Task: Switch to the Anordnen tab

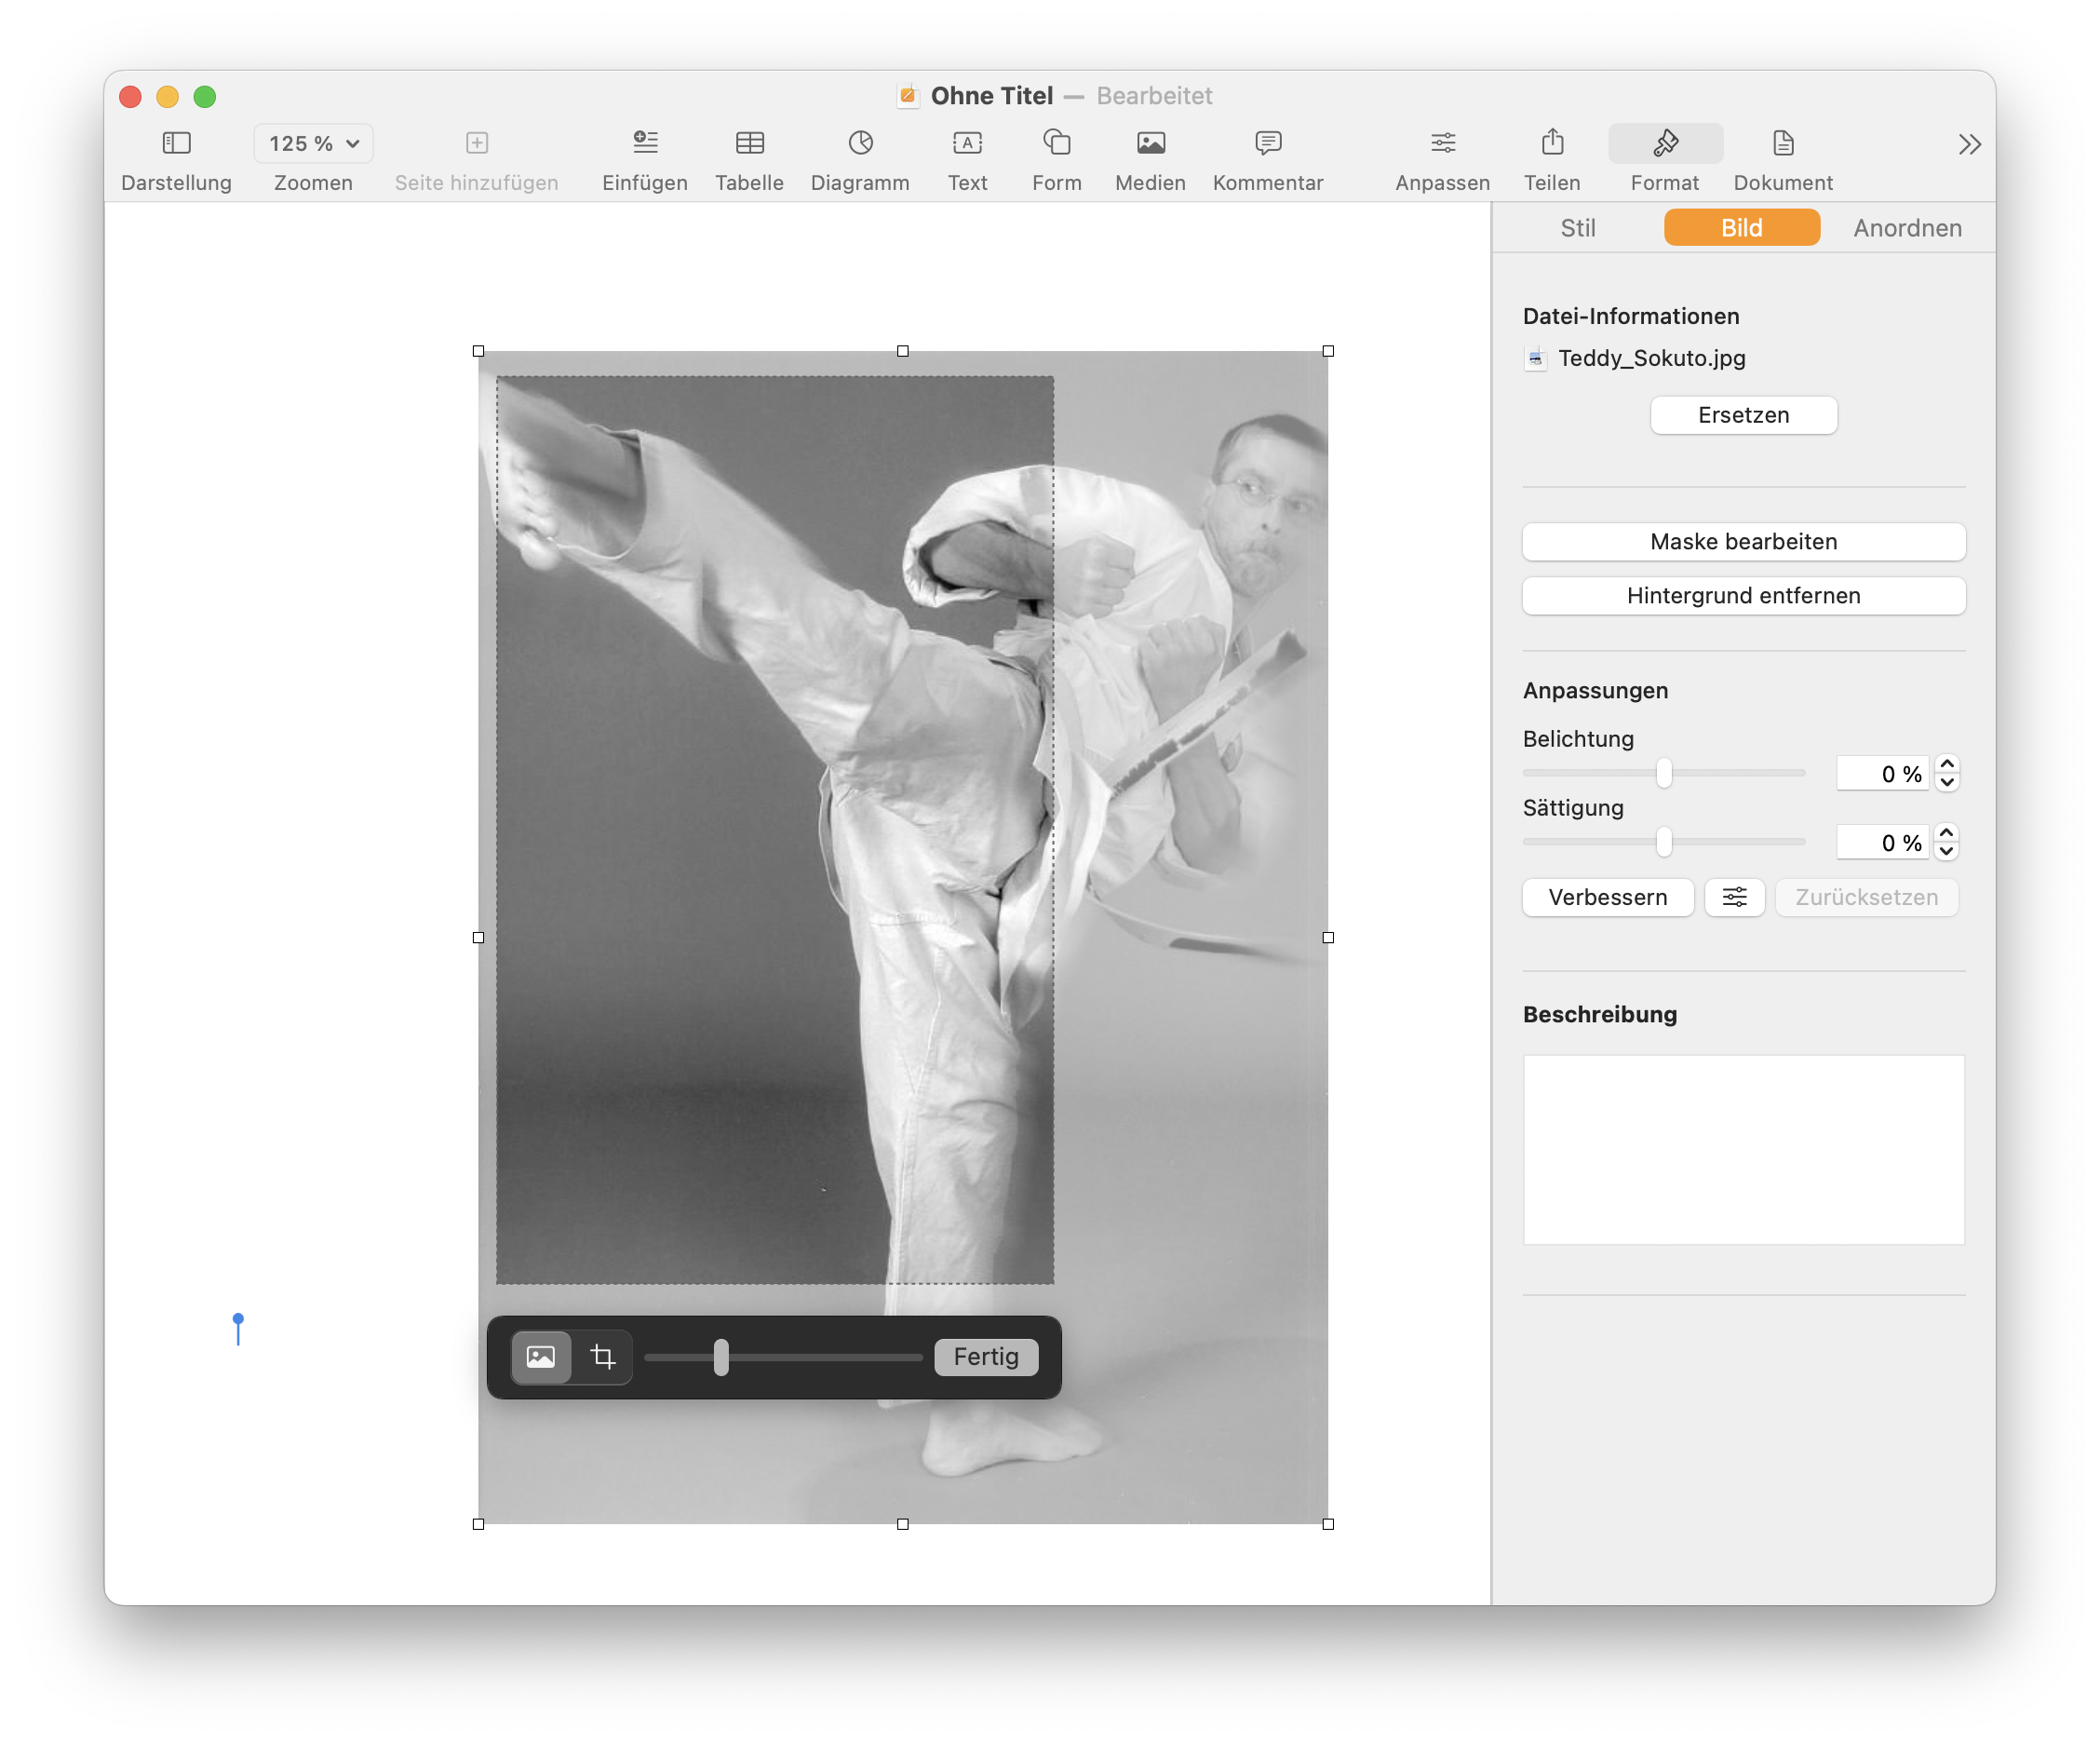Action: tap(1907, 228)
